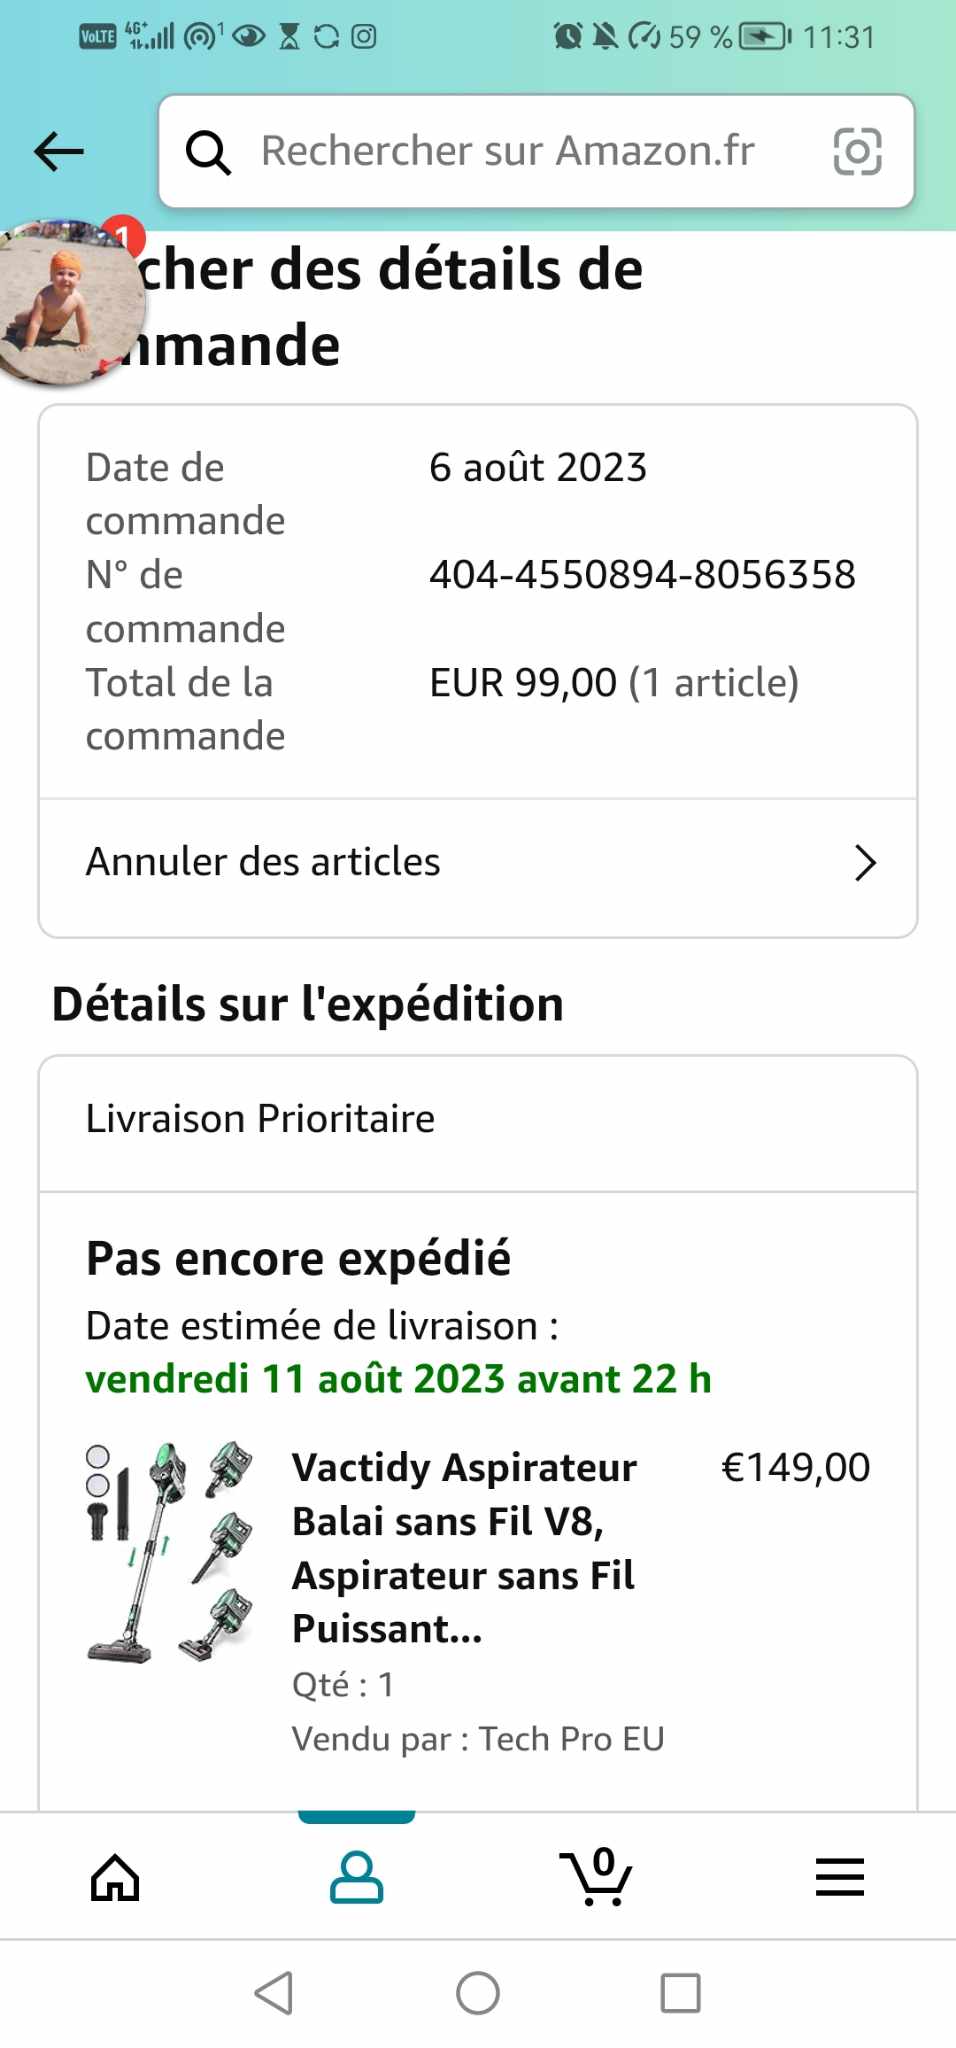Go to Amazon home tab
956x2048 pixels.
pos(115,1877)
